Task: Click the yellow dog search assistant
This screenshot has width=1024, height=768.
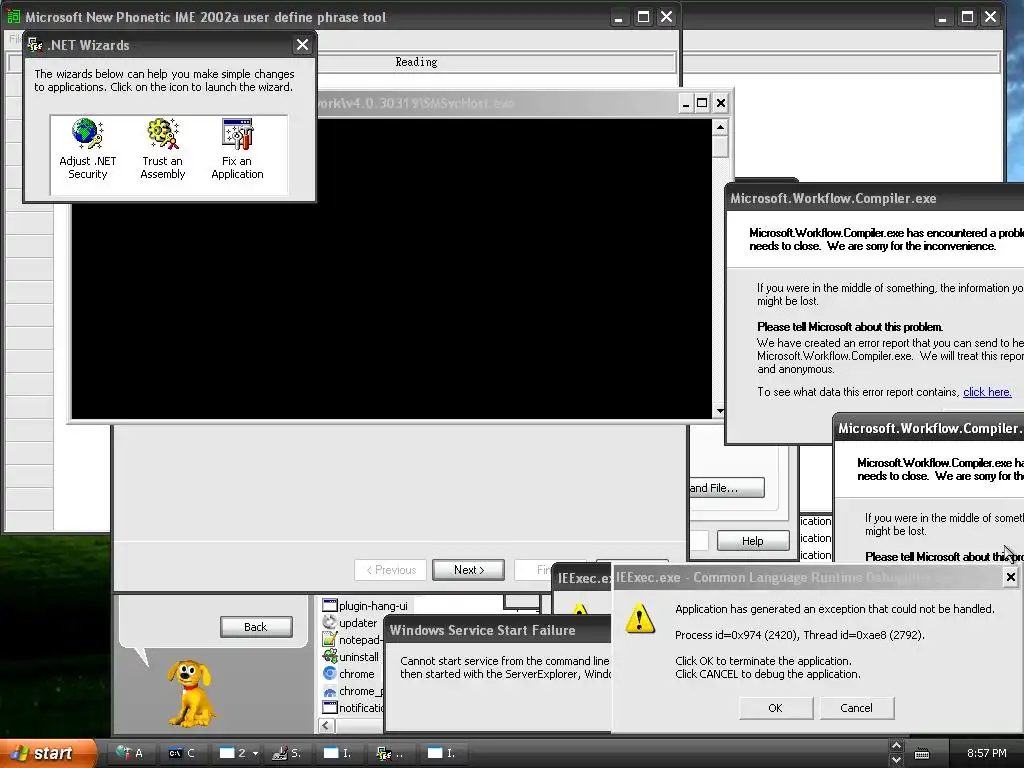Action: (x=189, y=694)
